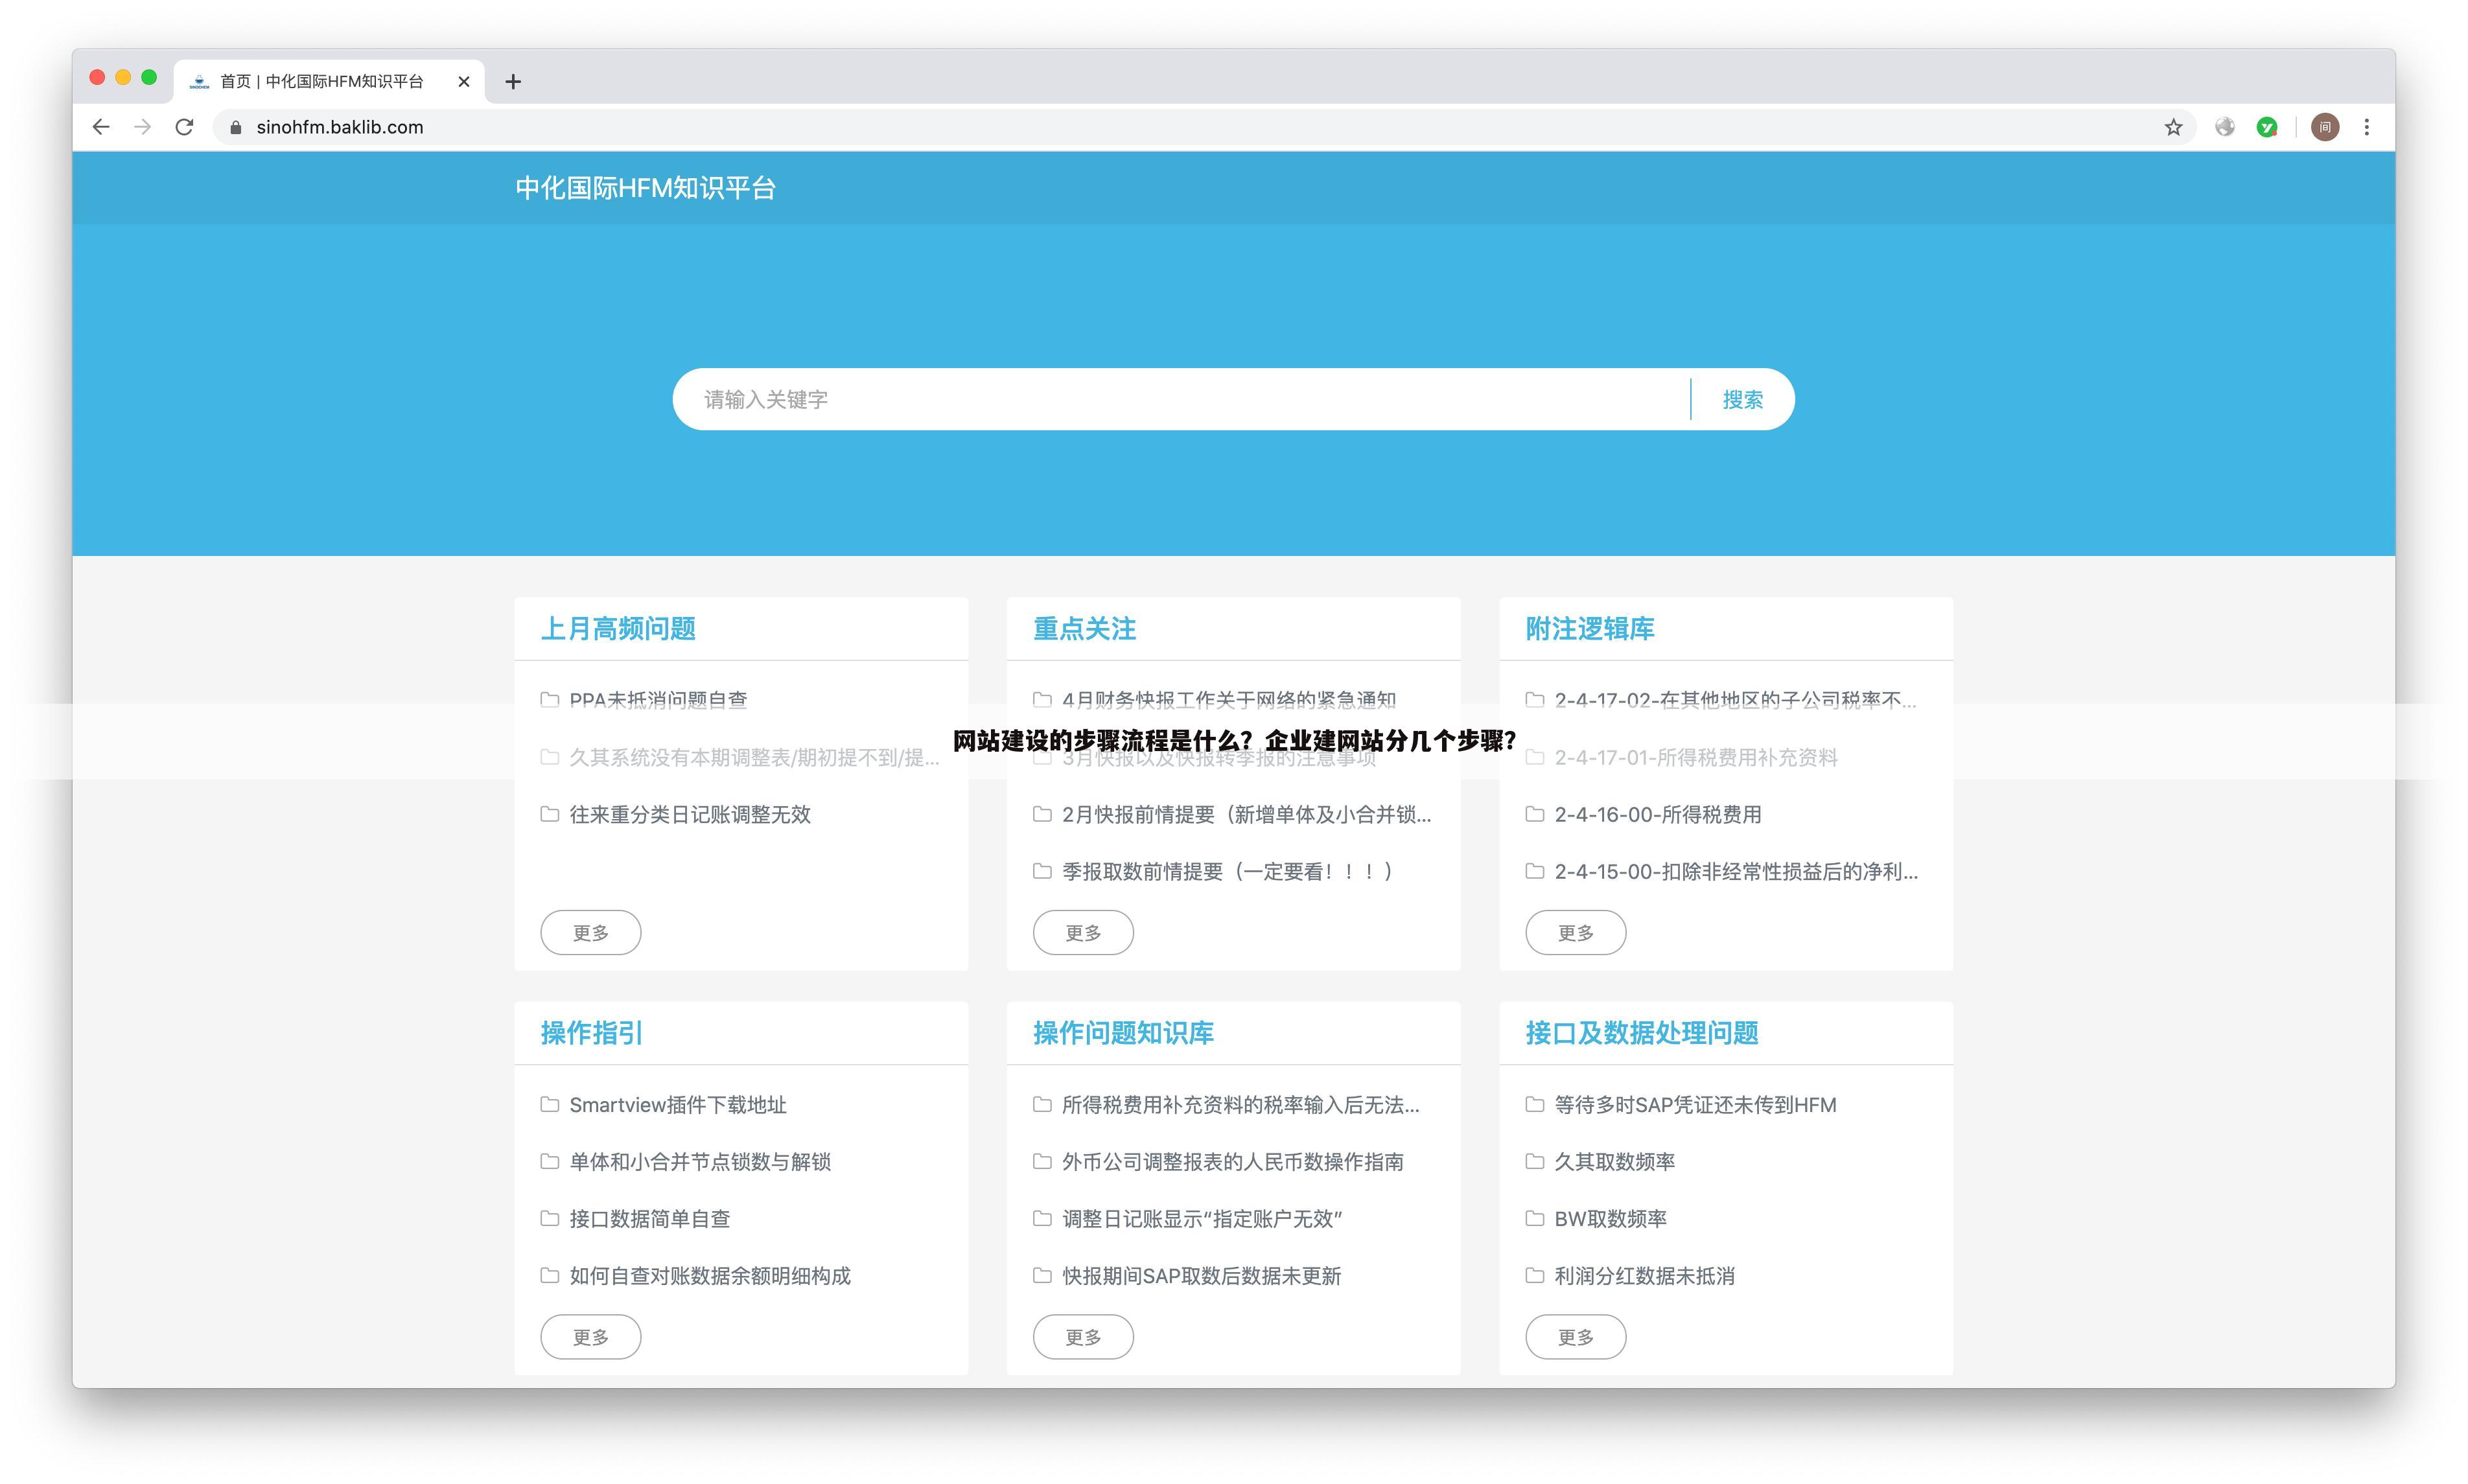This screenshot has height=1484, width=2468.
Task: Open article 单体和小合并节点锁数与解锁
Action: [700, 1161]
